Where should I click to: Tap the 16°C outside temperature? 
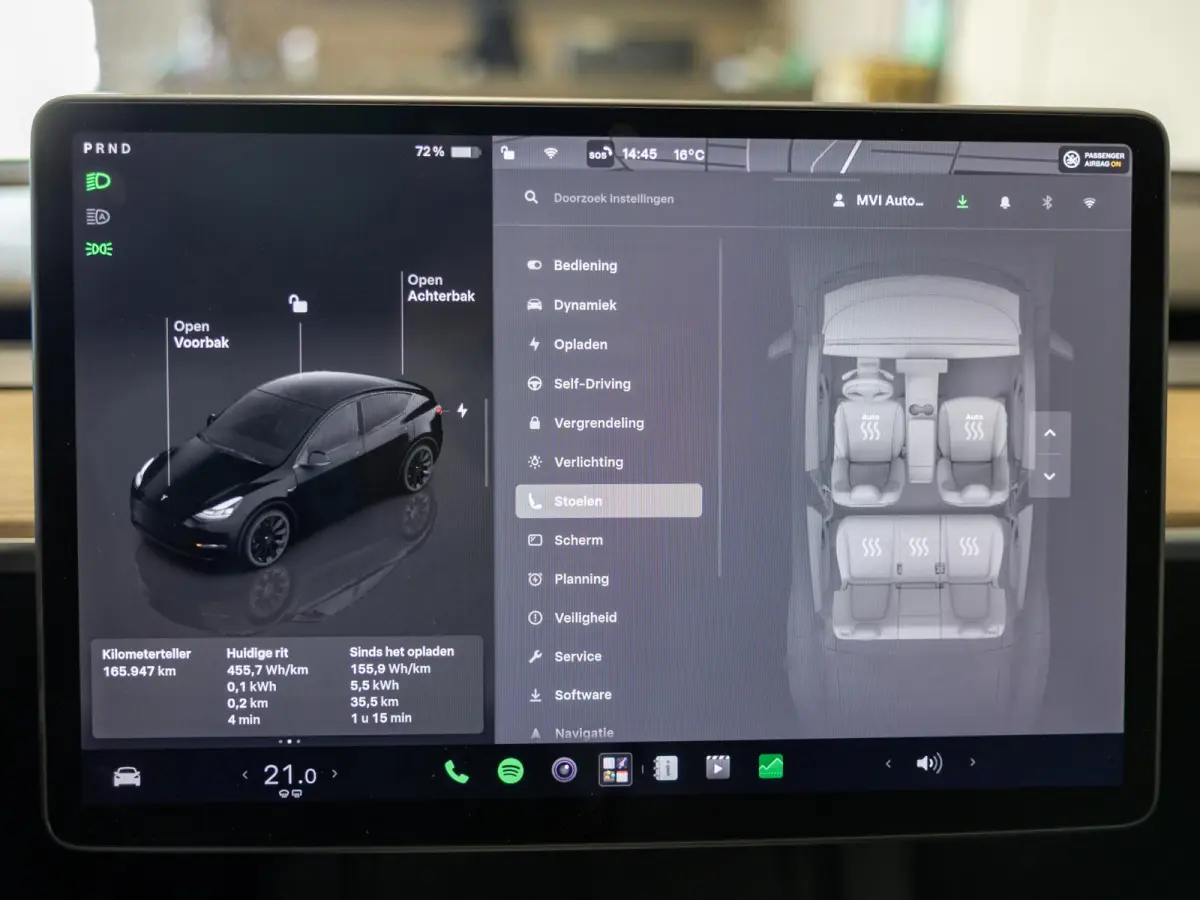click(689, 155)
